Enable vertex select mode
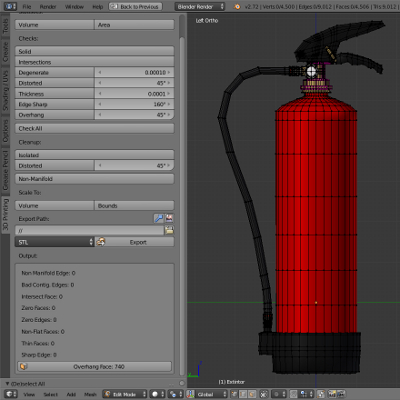The height and width of the screenshot is (400, 400). (x=235, y=394)
